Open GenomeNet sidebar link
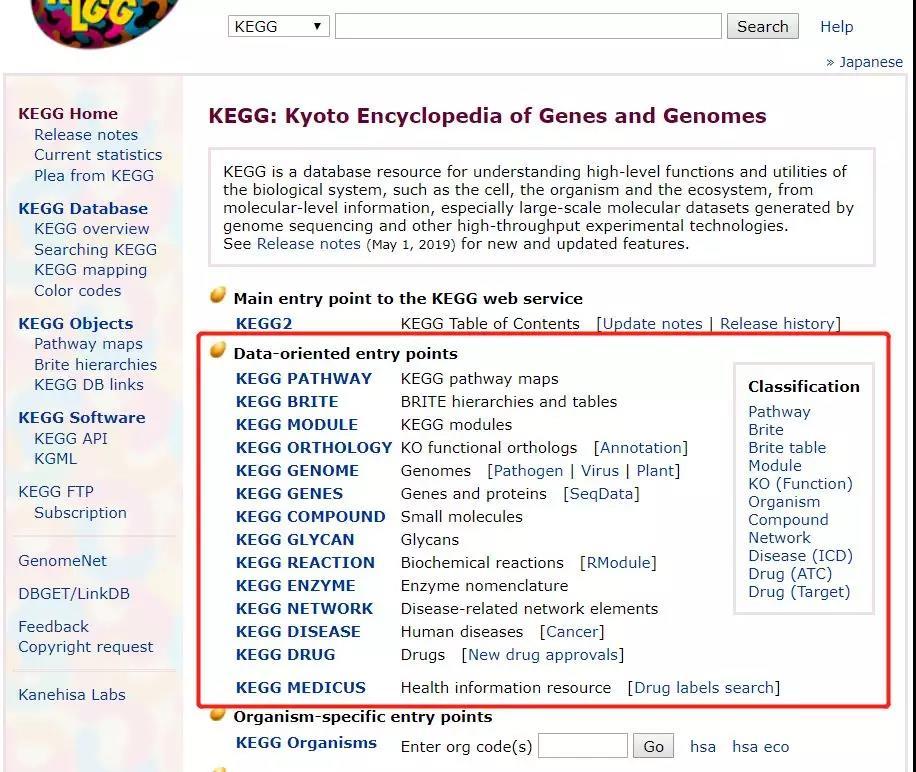The width and height of the screenshot is (916, 772). pos(63,561)
